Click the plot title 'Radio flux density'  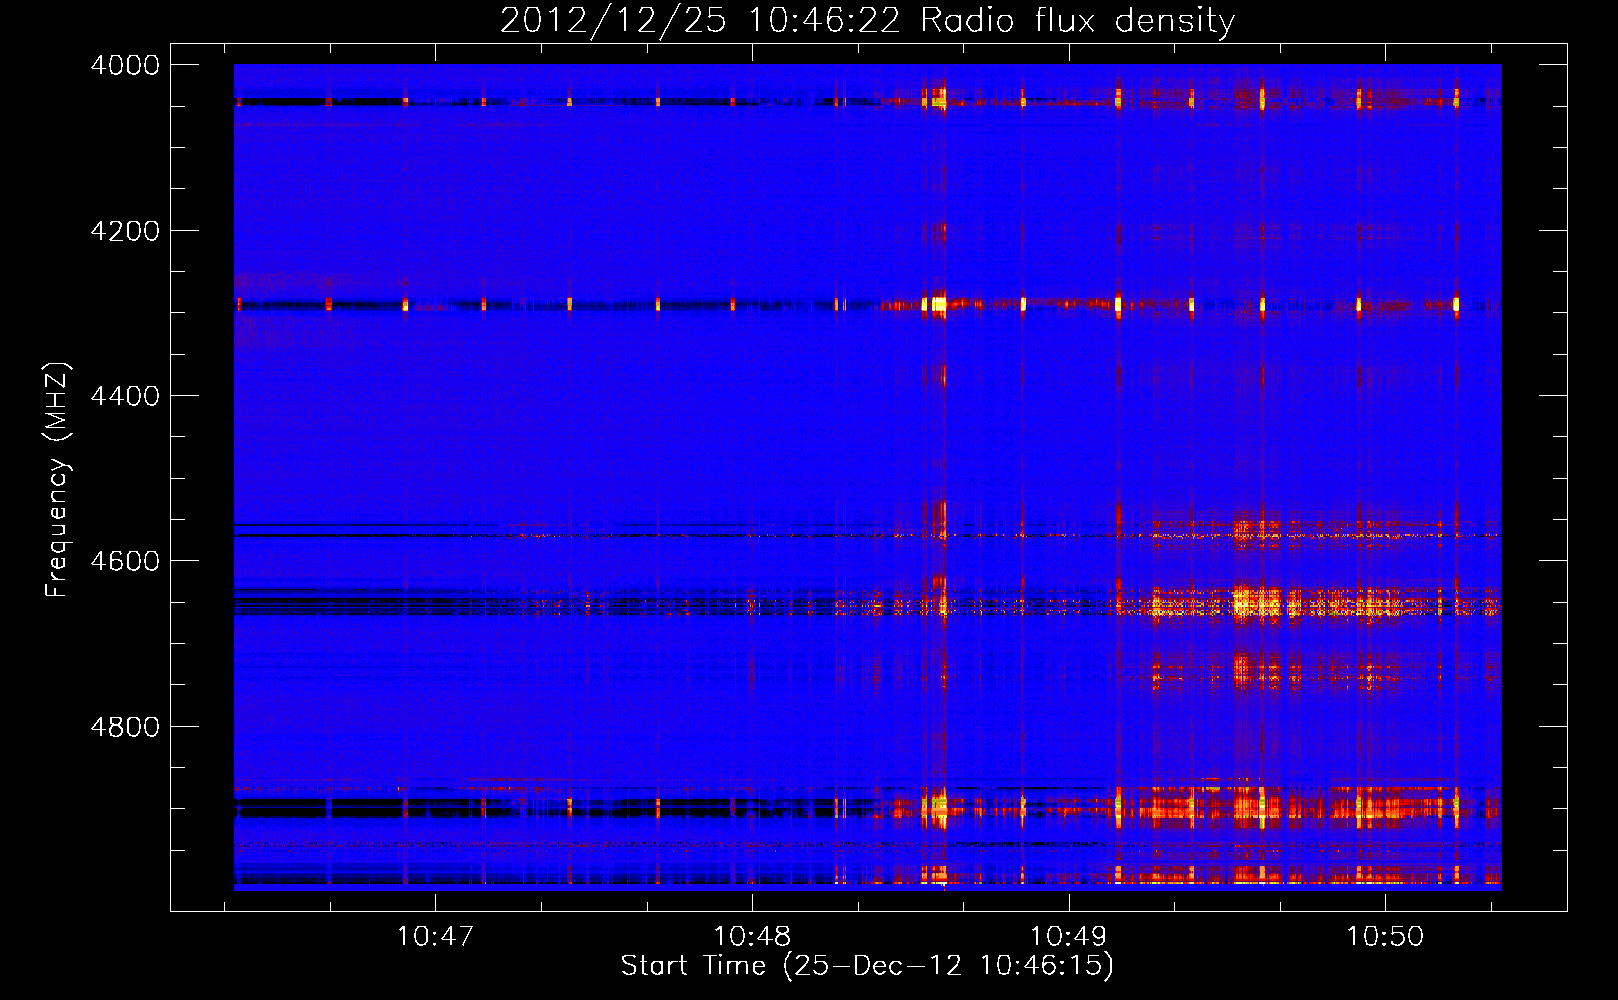click(x=1077, y=21)
